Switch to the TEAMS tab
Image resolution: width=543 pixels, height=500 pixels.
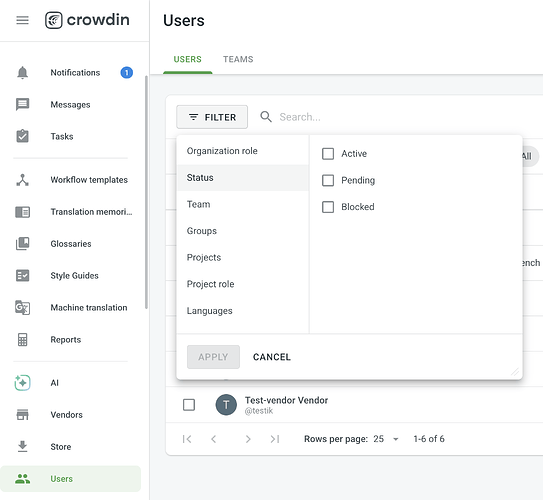pos(238,59)
